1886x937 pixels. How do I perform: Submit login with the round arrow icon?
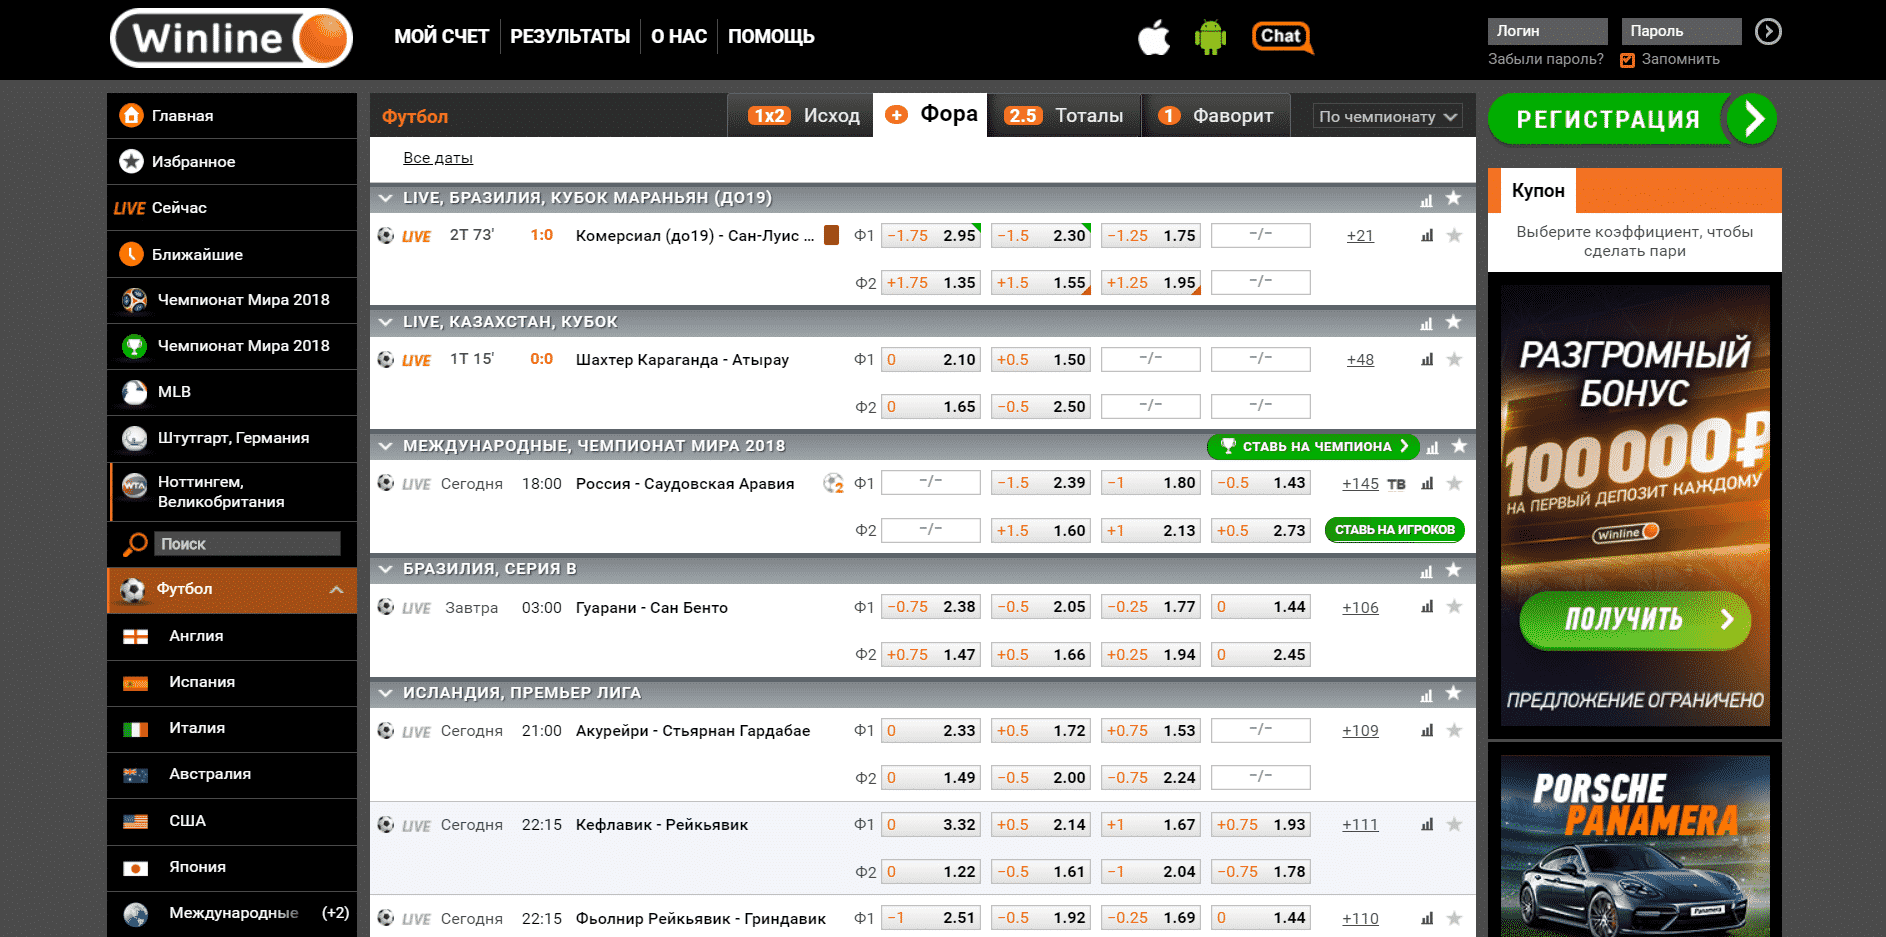(x=1768, y=32)
